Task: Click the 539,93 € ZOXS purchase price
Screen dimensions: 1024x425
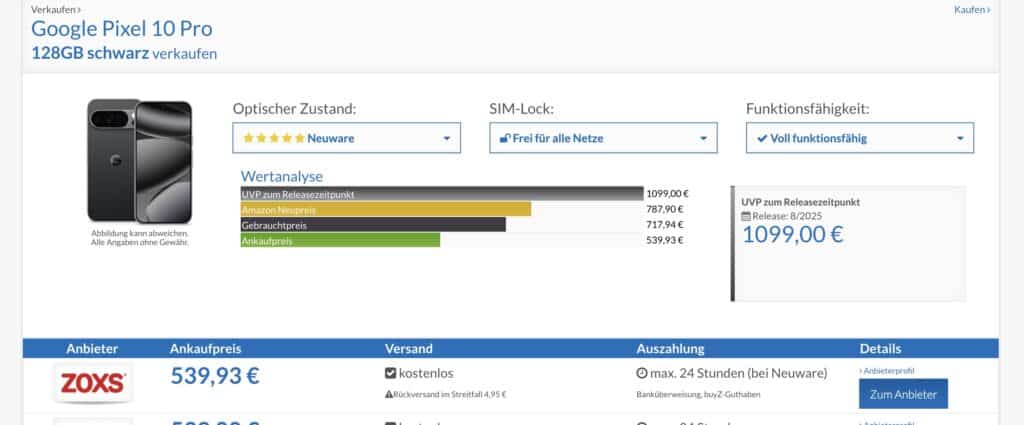Action: click(215, 375)
